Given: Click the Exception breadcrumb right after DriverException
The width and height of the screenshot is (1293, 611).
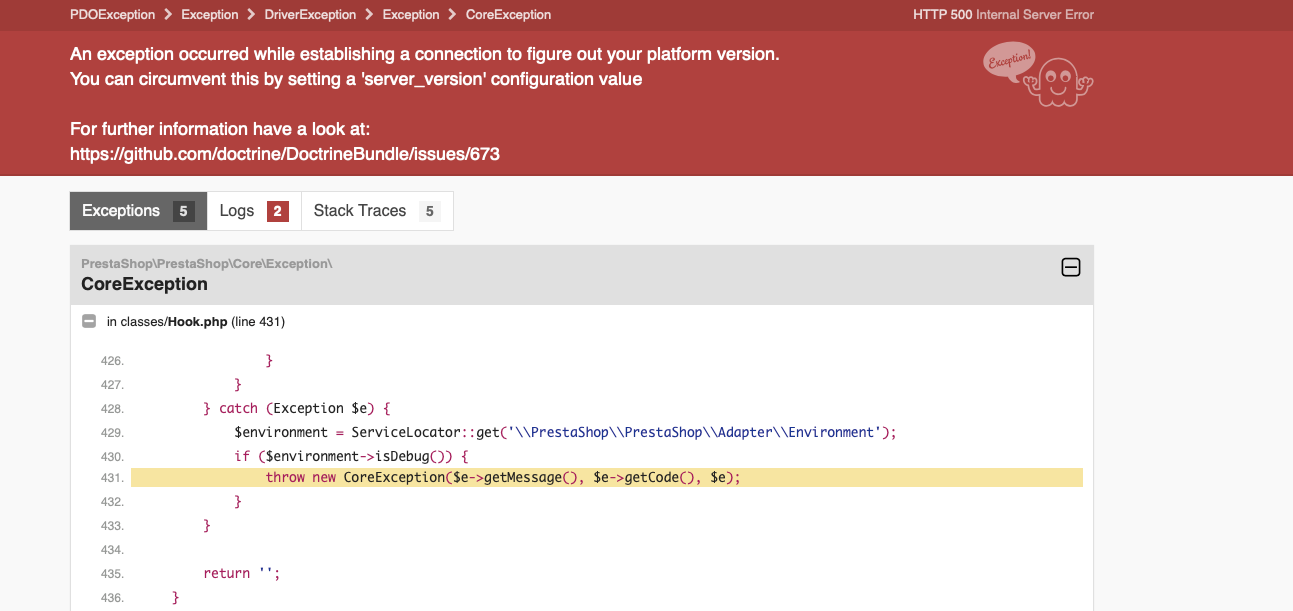Looking at the screenshot, I should pyautogui.click(x=410, y=15).
